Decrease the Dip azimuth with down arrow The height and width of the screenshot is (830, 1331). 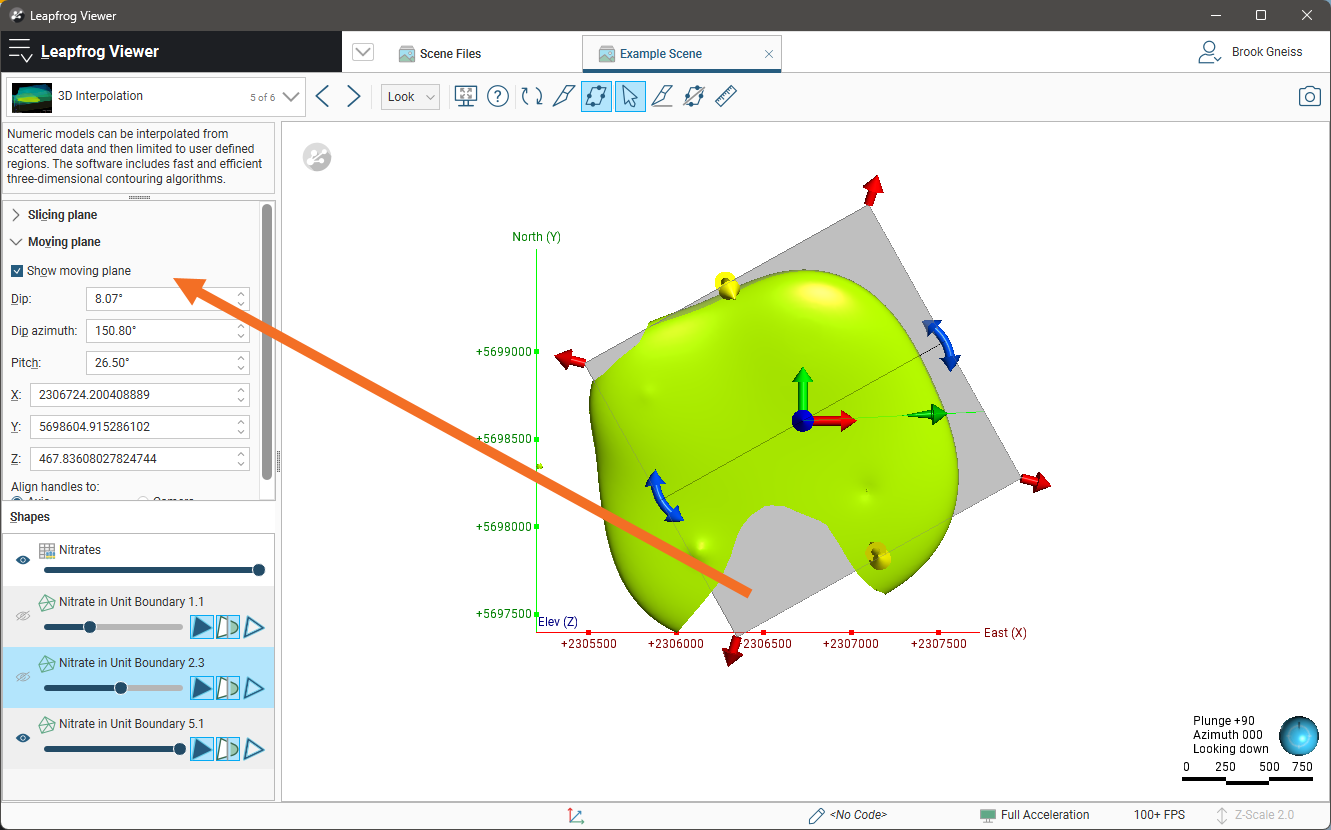(241, 336)
